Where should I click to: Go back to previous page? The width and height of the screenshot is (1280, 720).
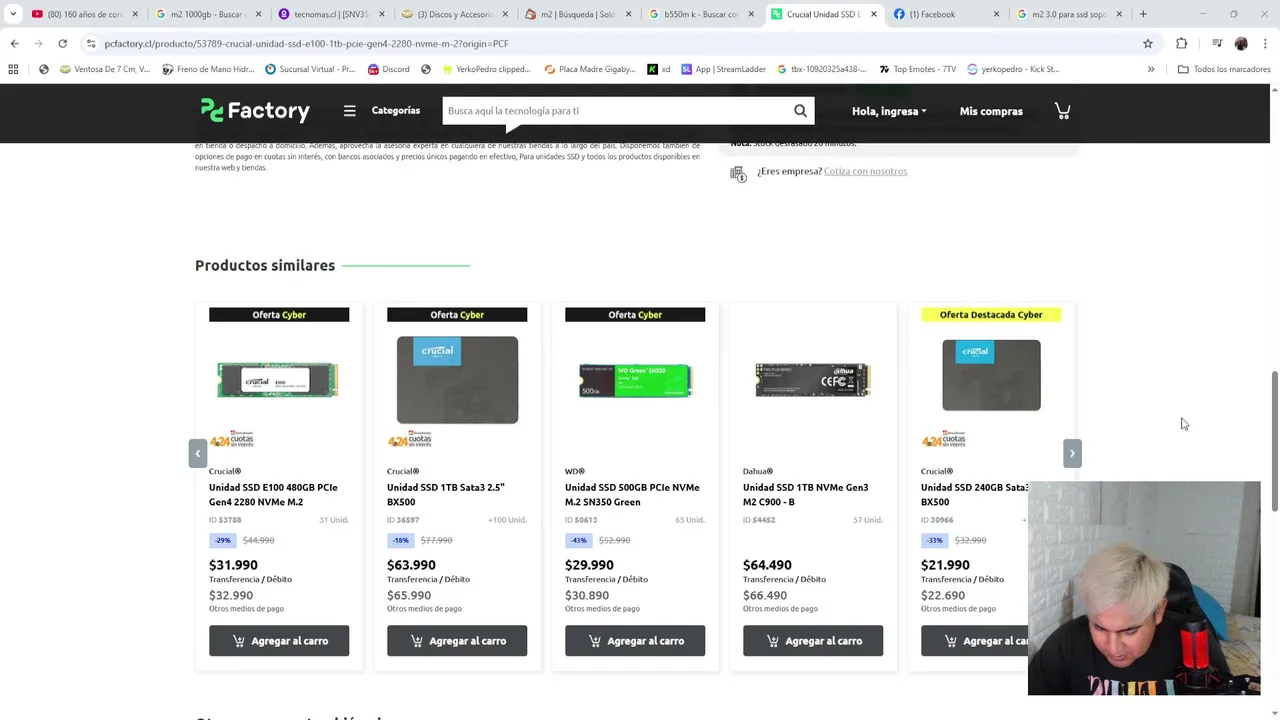[x=14, y=43]
